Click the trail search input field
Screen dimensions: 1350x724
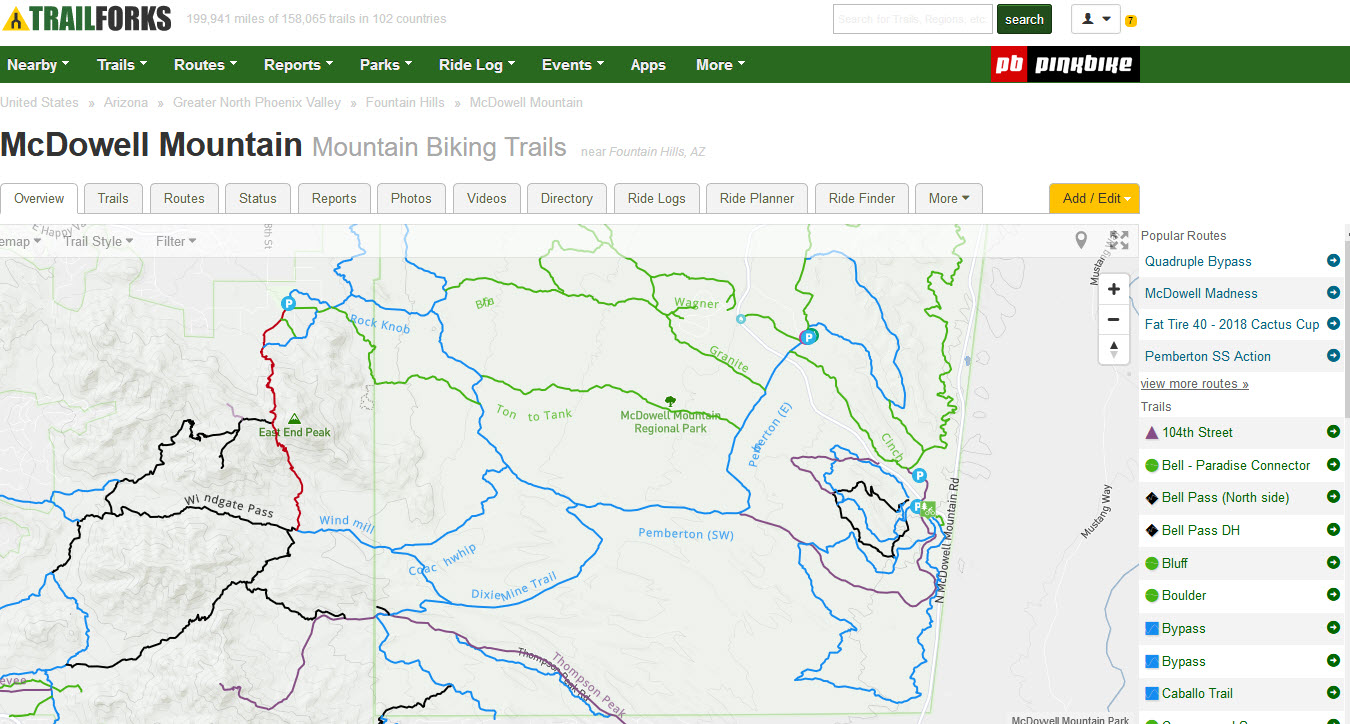[912, 19]
